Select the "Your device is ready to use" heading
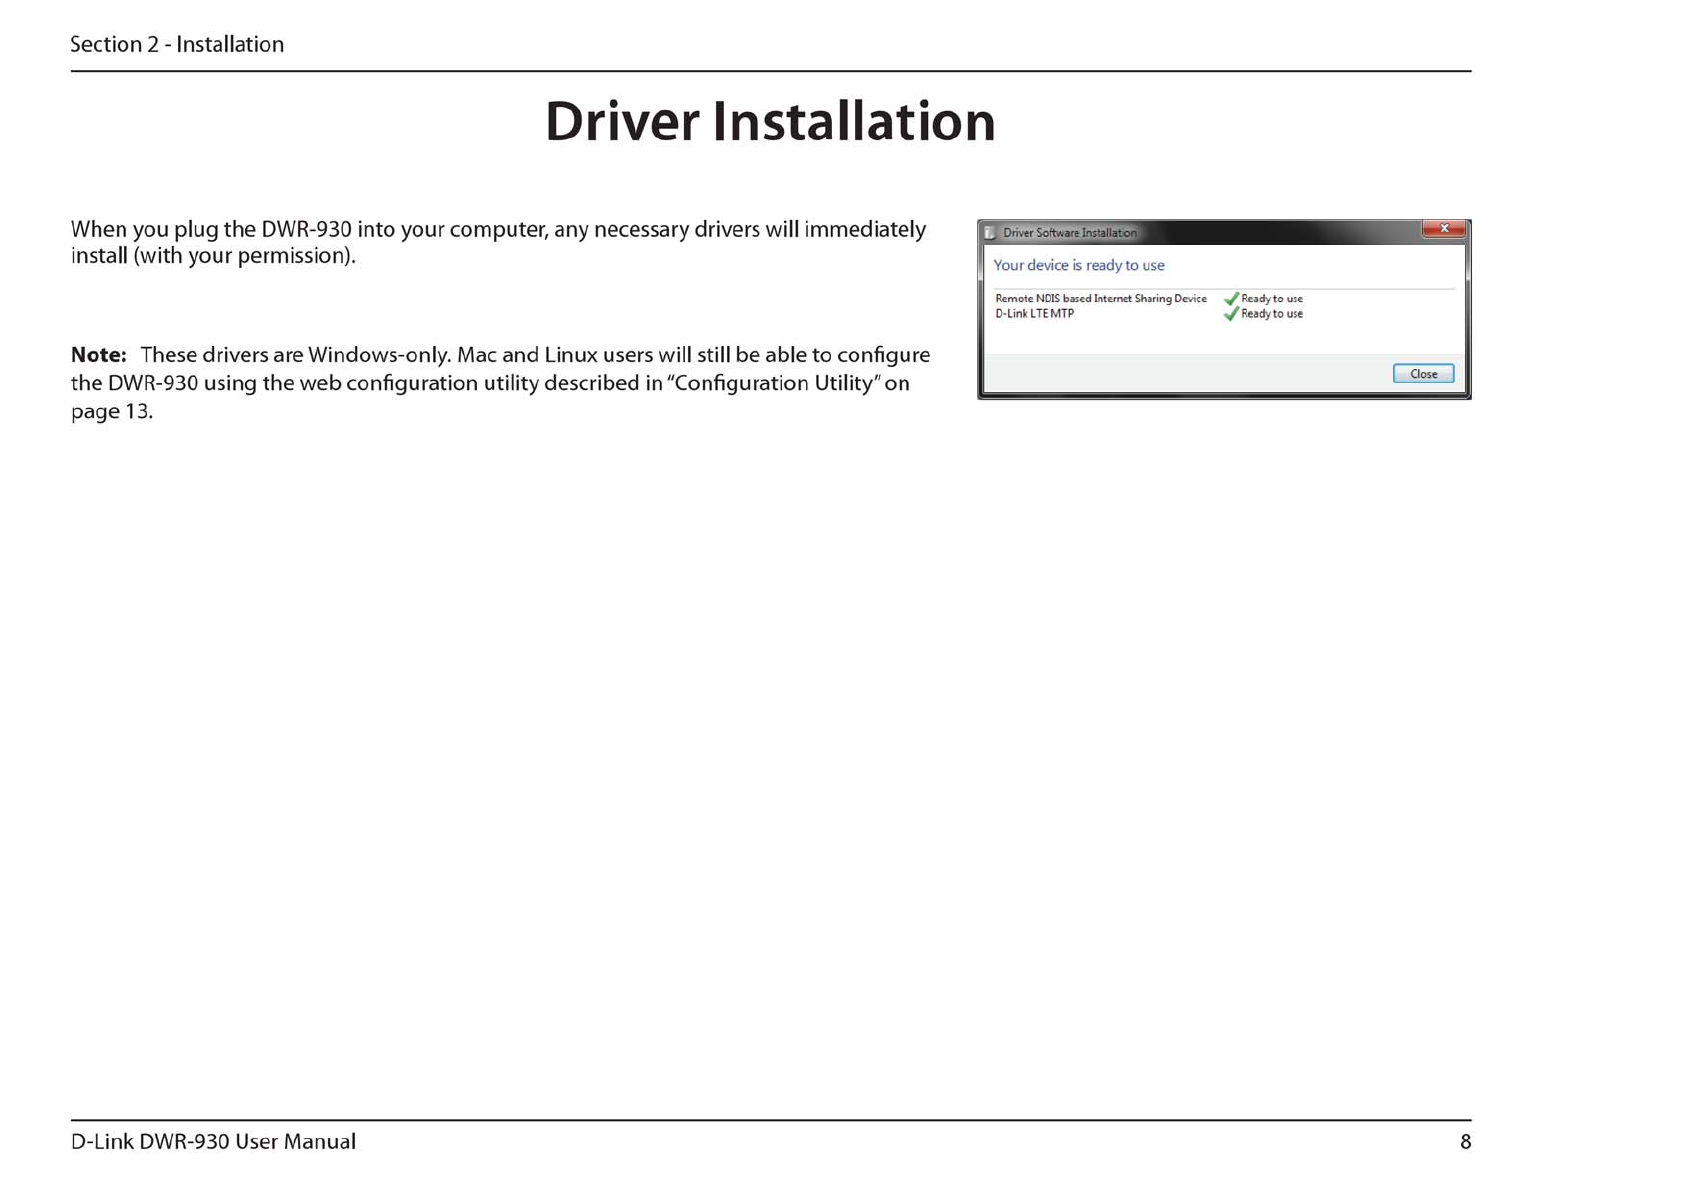 (x=1078, y=265)
